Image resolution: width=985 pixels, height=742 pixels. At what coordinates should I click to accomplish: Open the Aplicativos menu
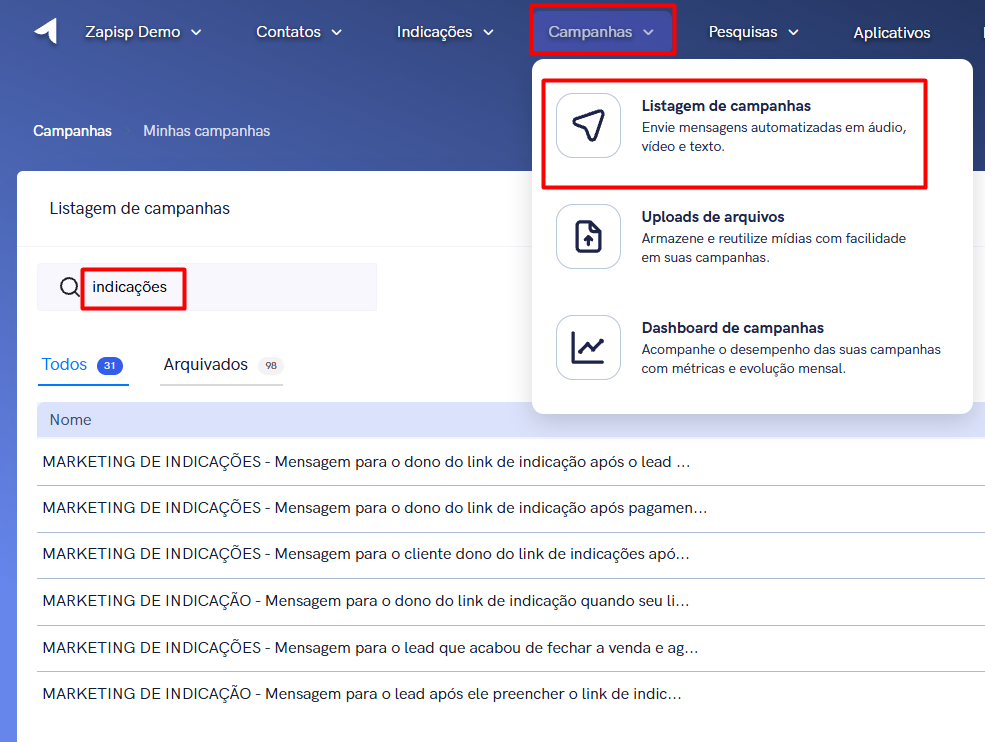(891, 33)
